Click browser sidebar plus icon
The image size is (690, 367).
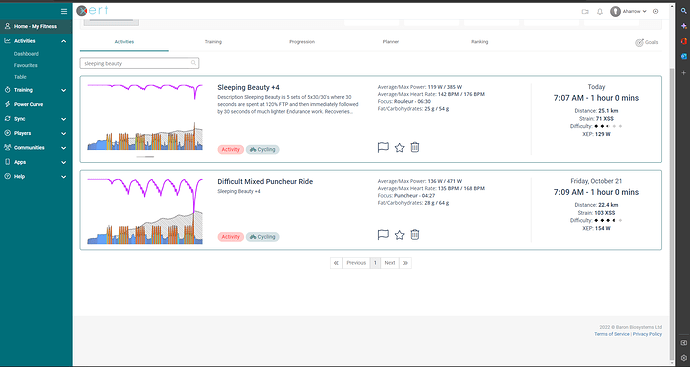pos(684,72)
